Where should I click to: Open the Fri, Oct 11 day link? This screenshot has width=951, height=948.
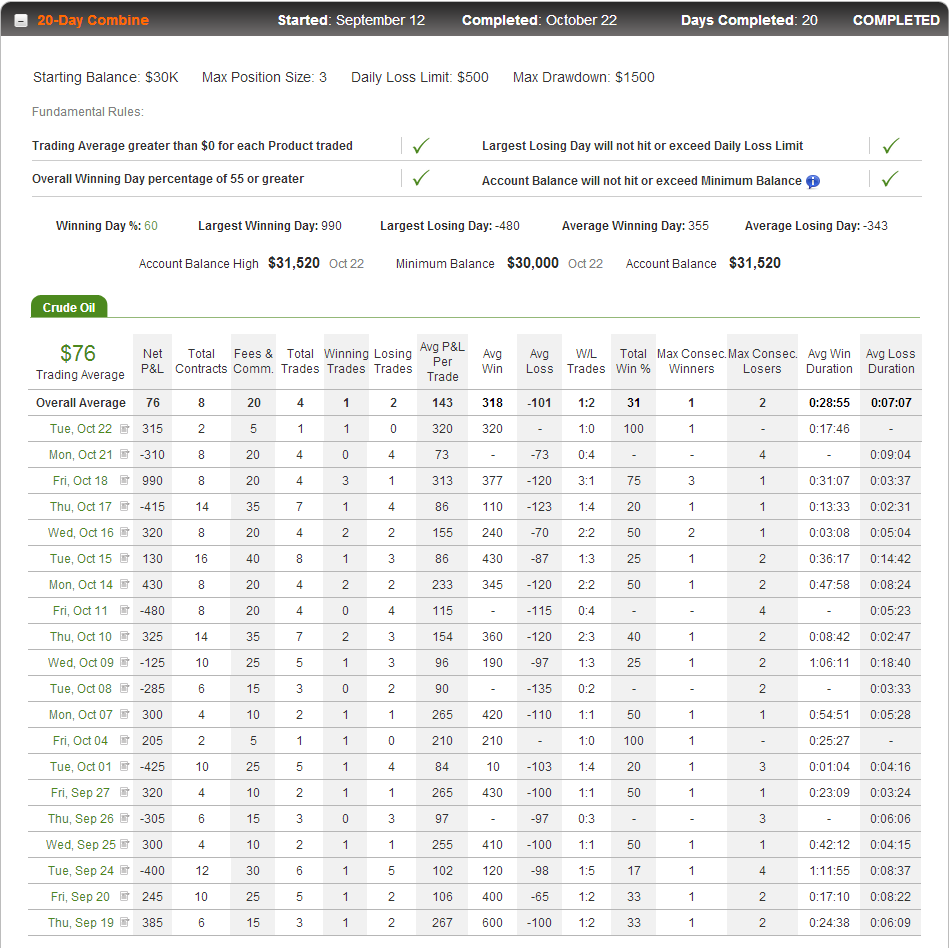point(80,611)
